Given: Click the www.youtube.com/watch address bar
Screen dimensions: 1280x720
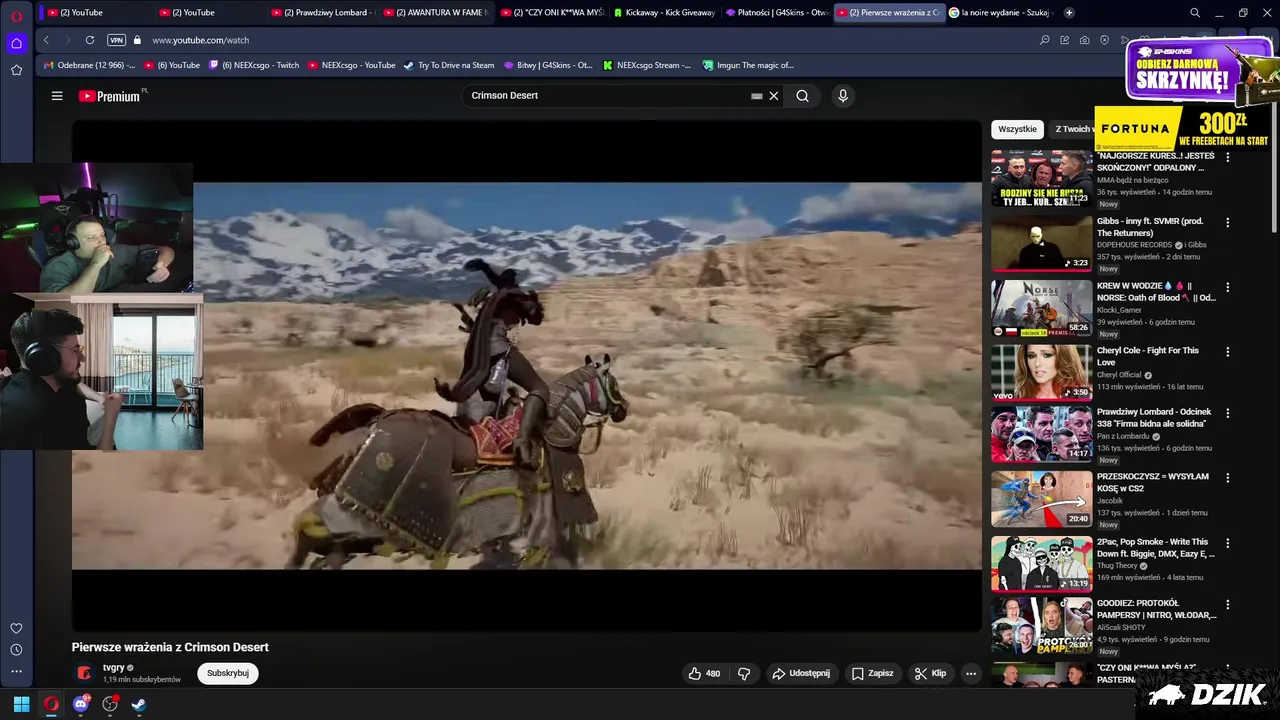Looking at the screenshot, I should tap(200, 40).
